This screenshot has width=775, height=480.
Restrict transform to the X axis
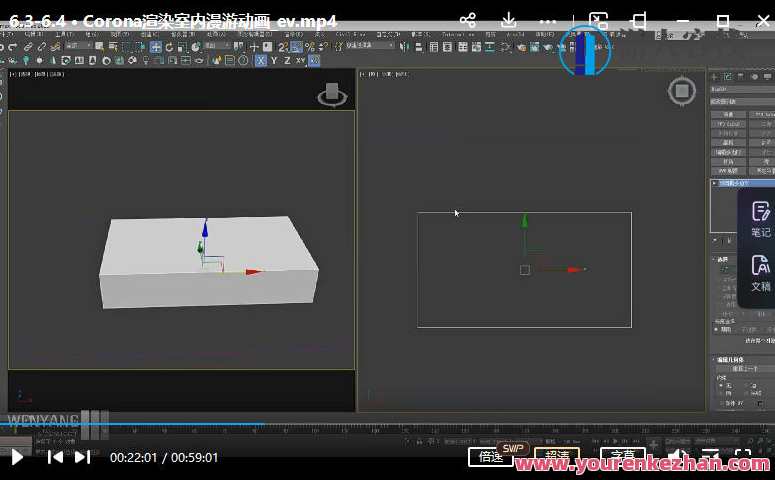[x=260, y=61]
